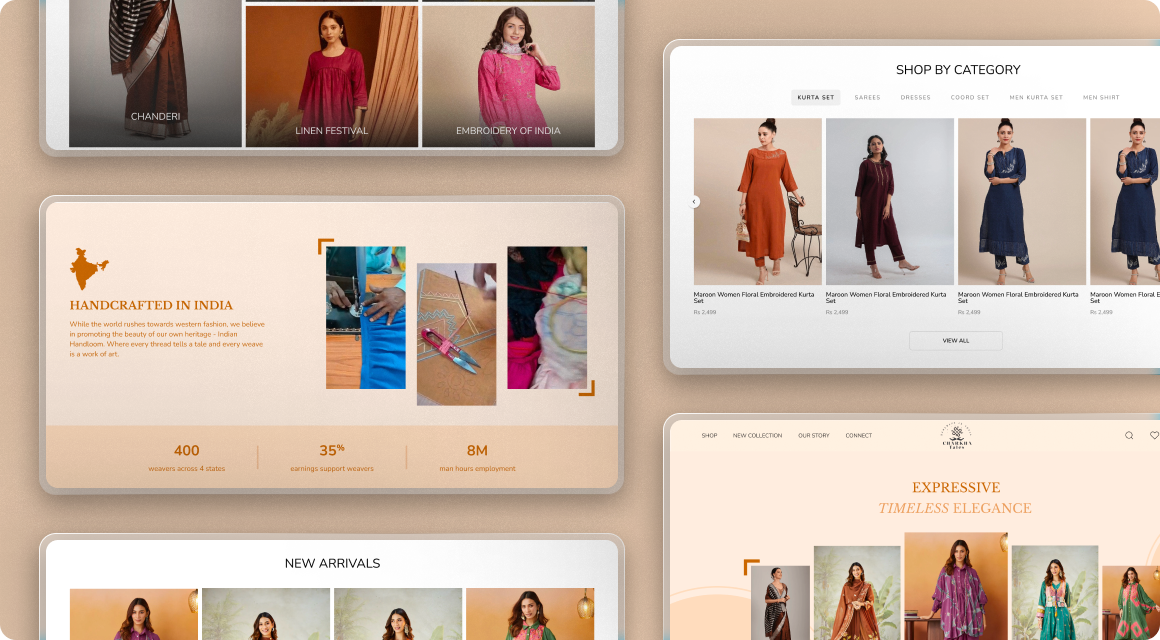Click the sewing machine craft photo

click(365, 317)
